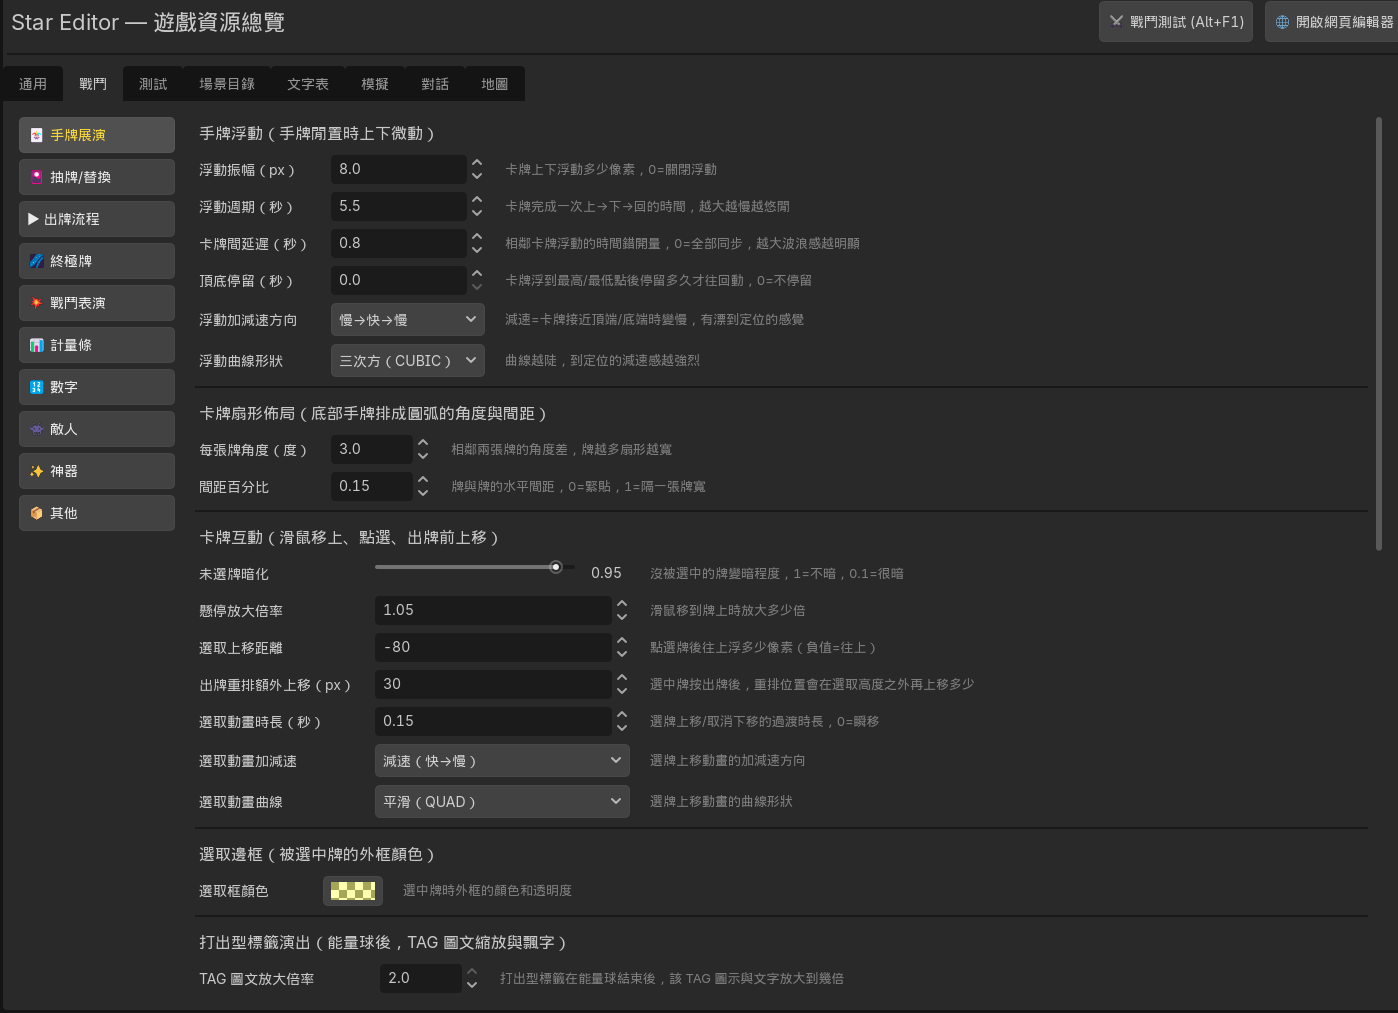Click the 未選牌暗化 slider handle
The width and height of the screenshot is (1398, 1013).
pos(556,567)
